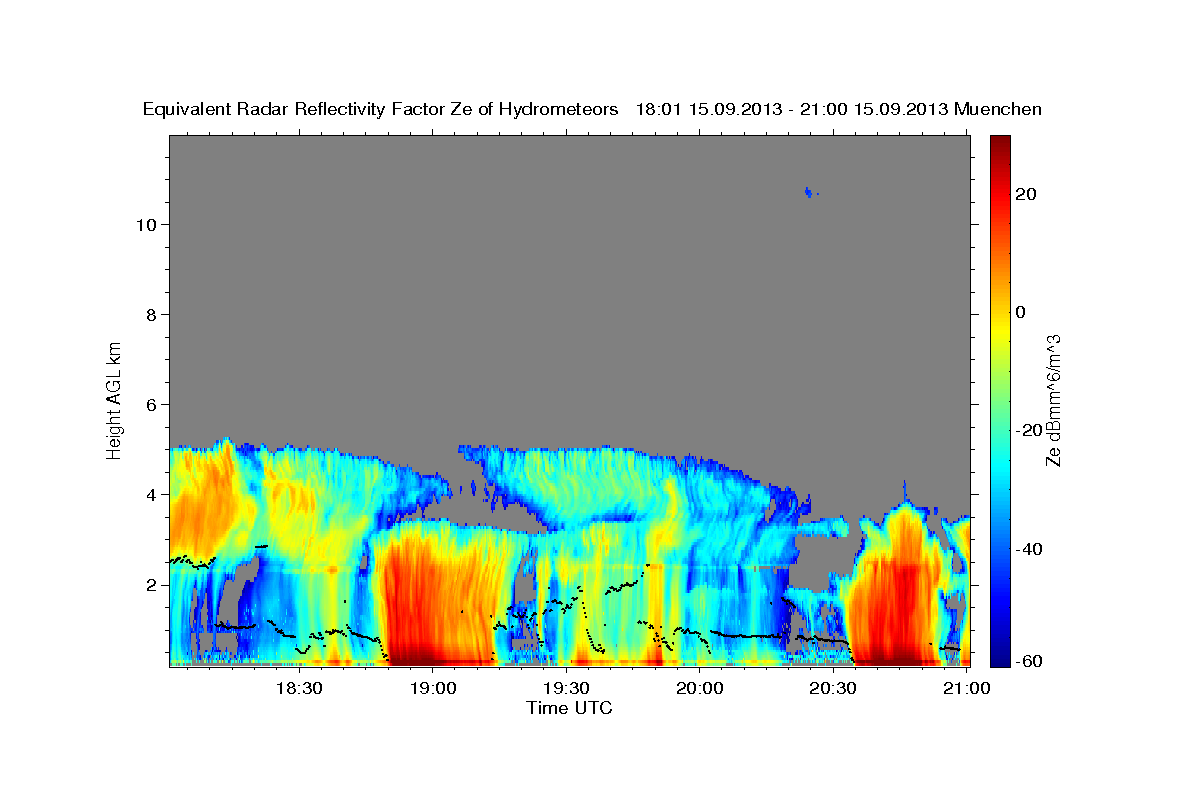Click the colorbar tick value "20"
This screenshot has width=1200, height=800.
(1025, 194)
